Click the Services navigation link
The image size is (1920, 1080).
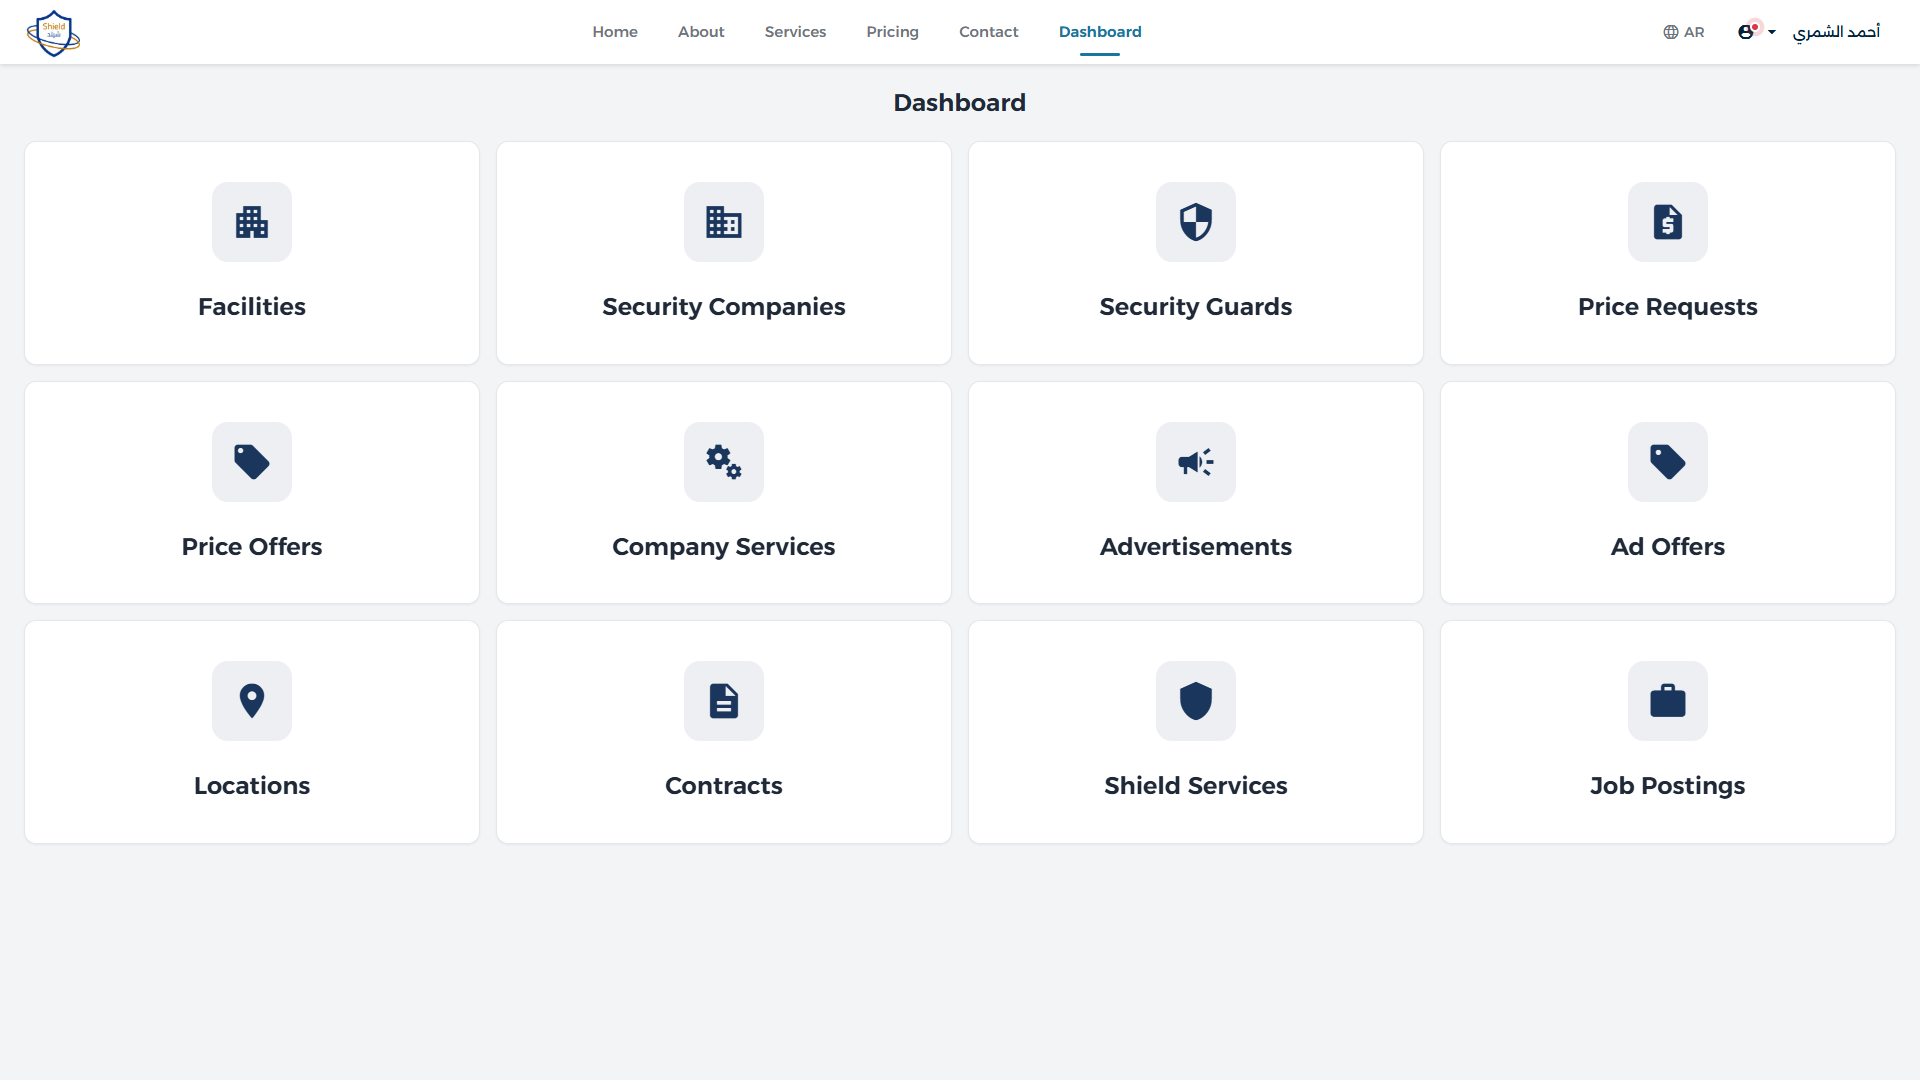click(795, 31)
